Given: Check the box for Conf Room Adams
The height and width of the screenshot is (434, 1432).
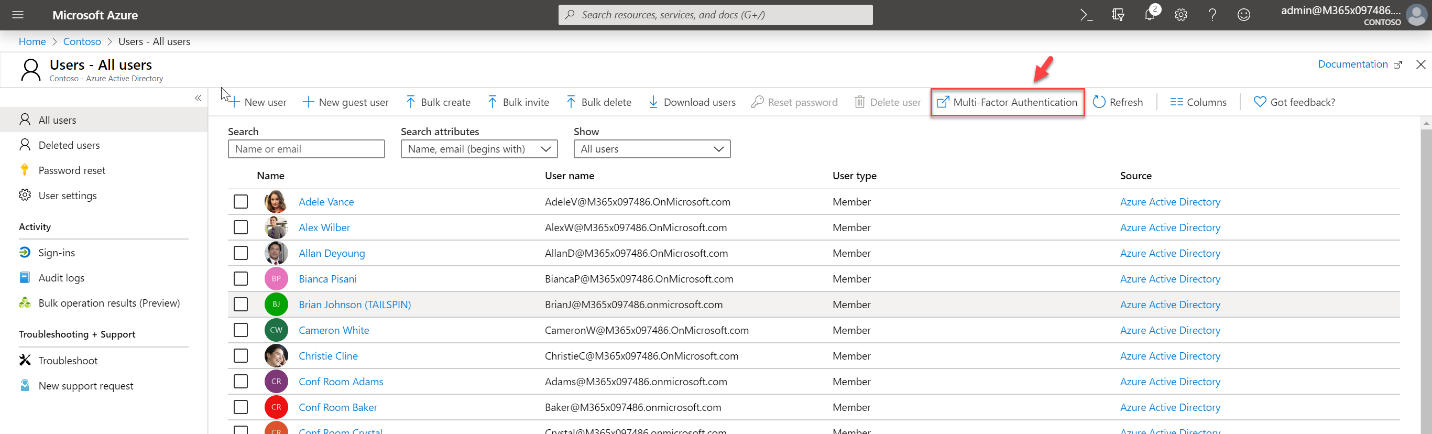Looking at the screenshot, I should [x=241, y=381].
